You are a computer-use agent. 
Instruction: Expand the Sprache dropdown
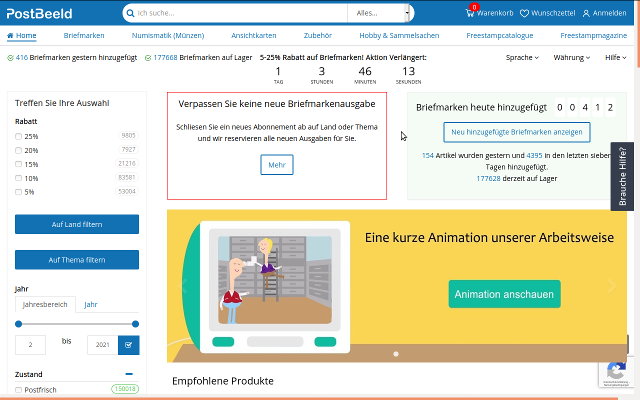(x=522, y=58)
